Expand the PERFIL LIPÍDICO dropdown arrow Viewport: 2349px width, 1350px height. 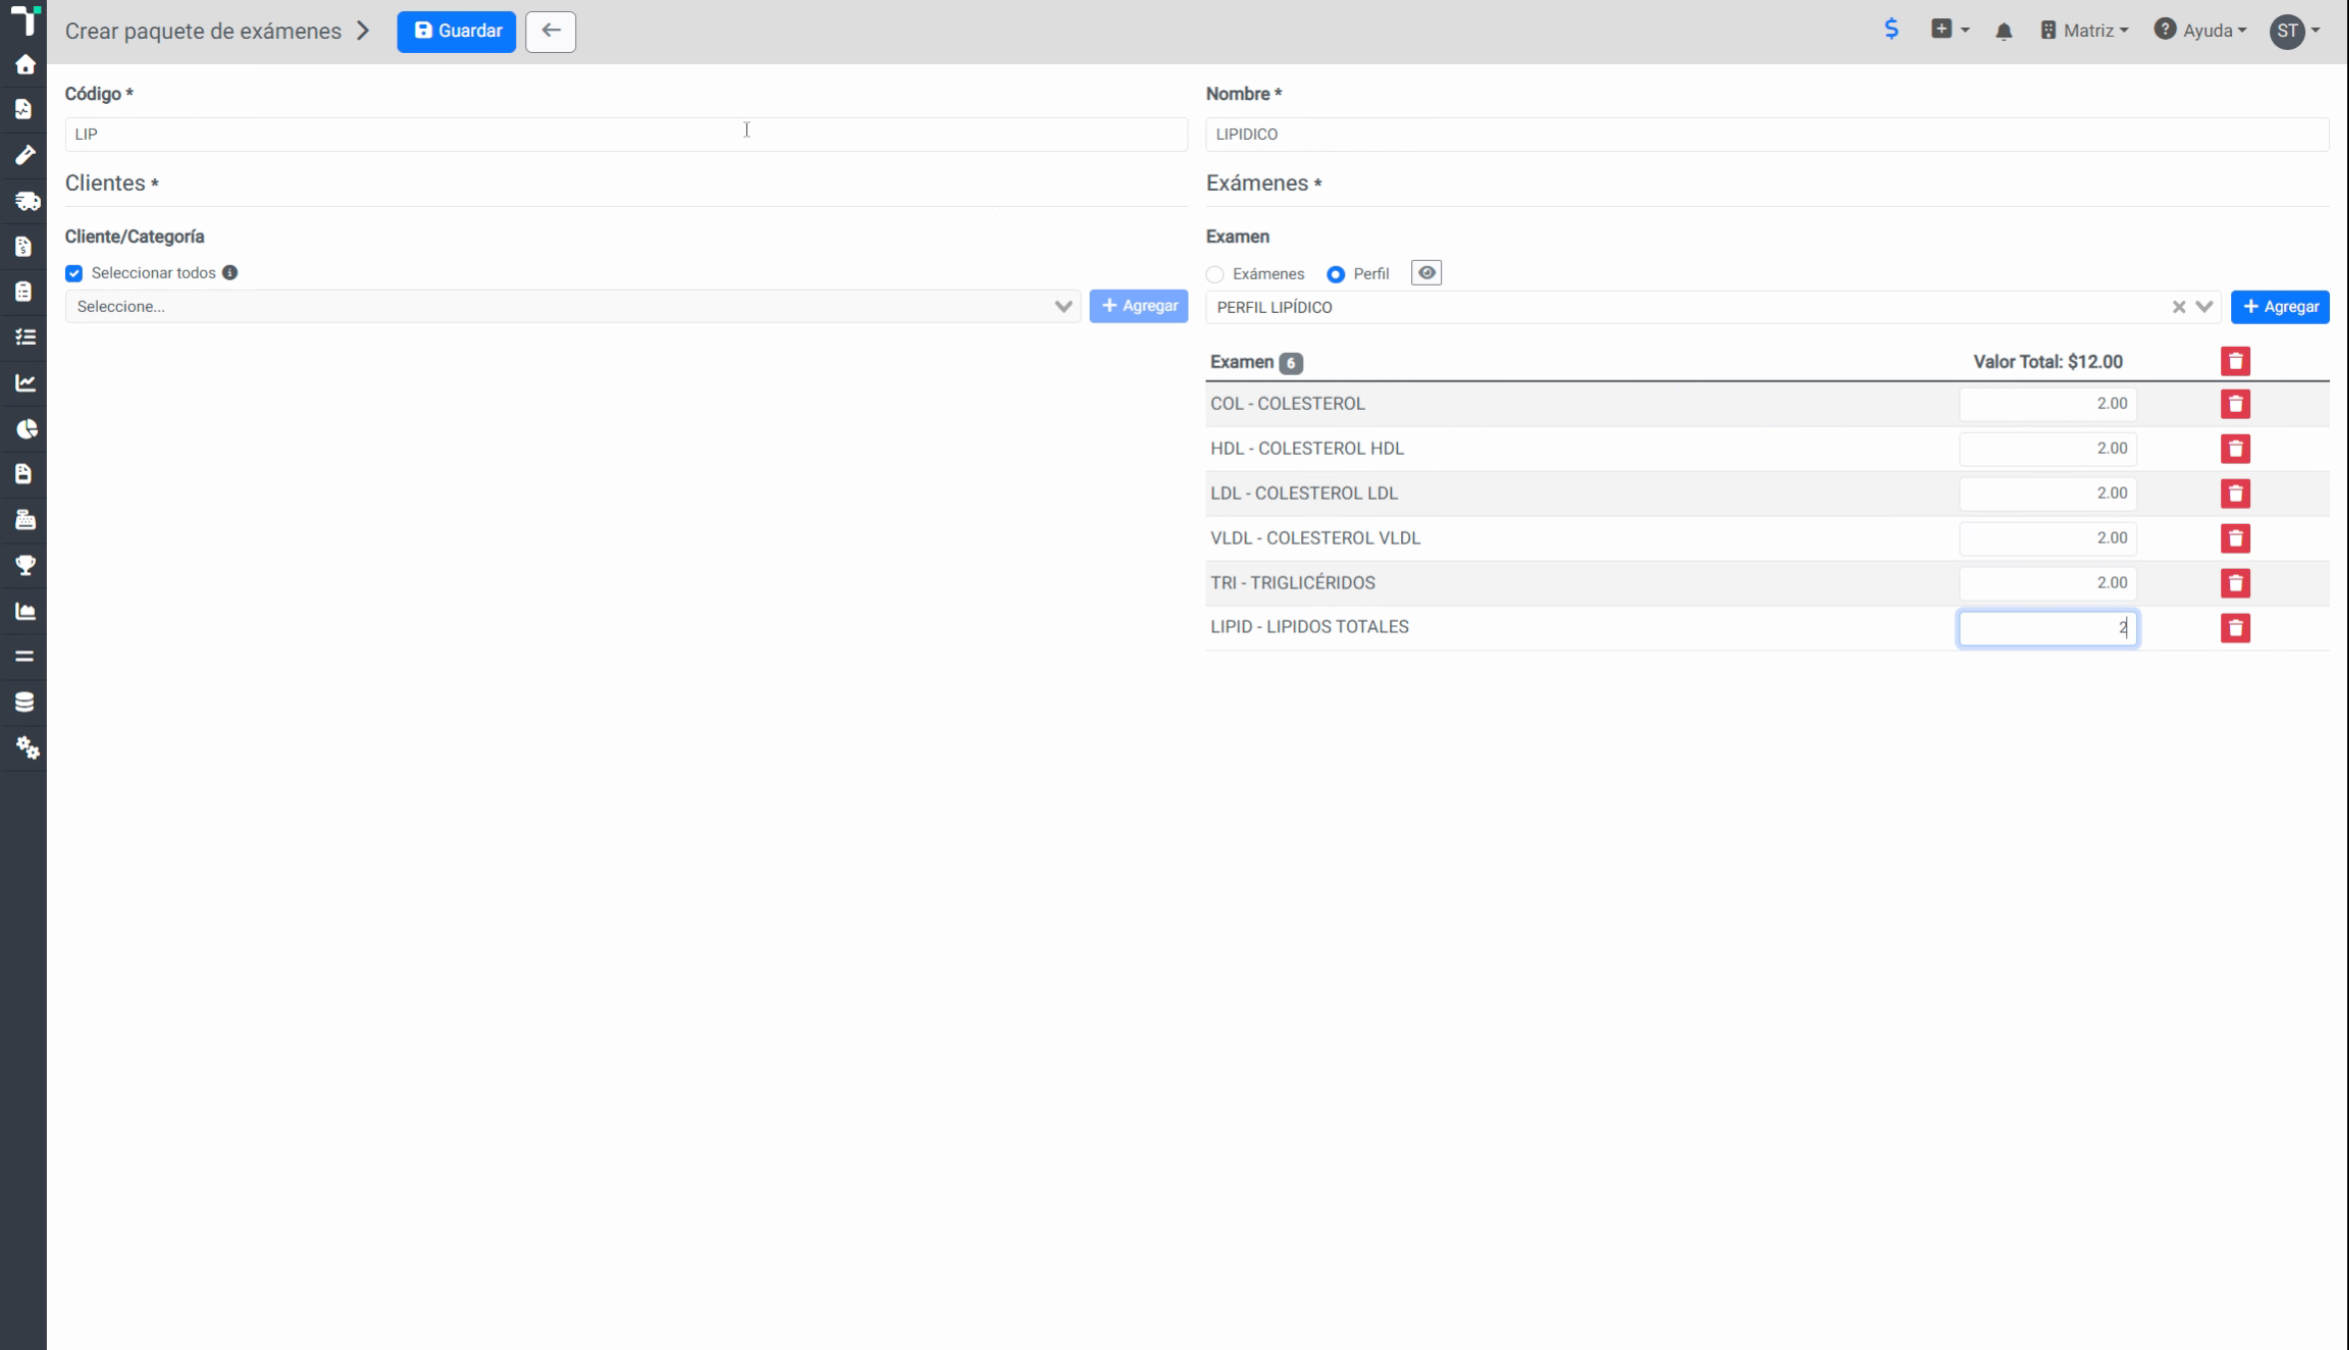[x=2204, y=307]
